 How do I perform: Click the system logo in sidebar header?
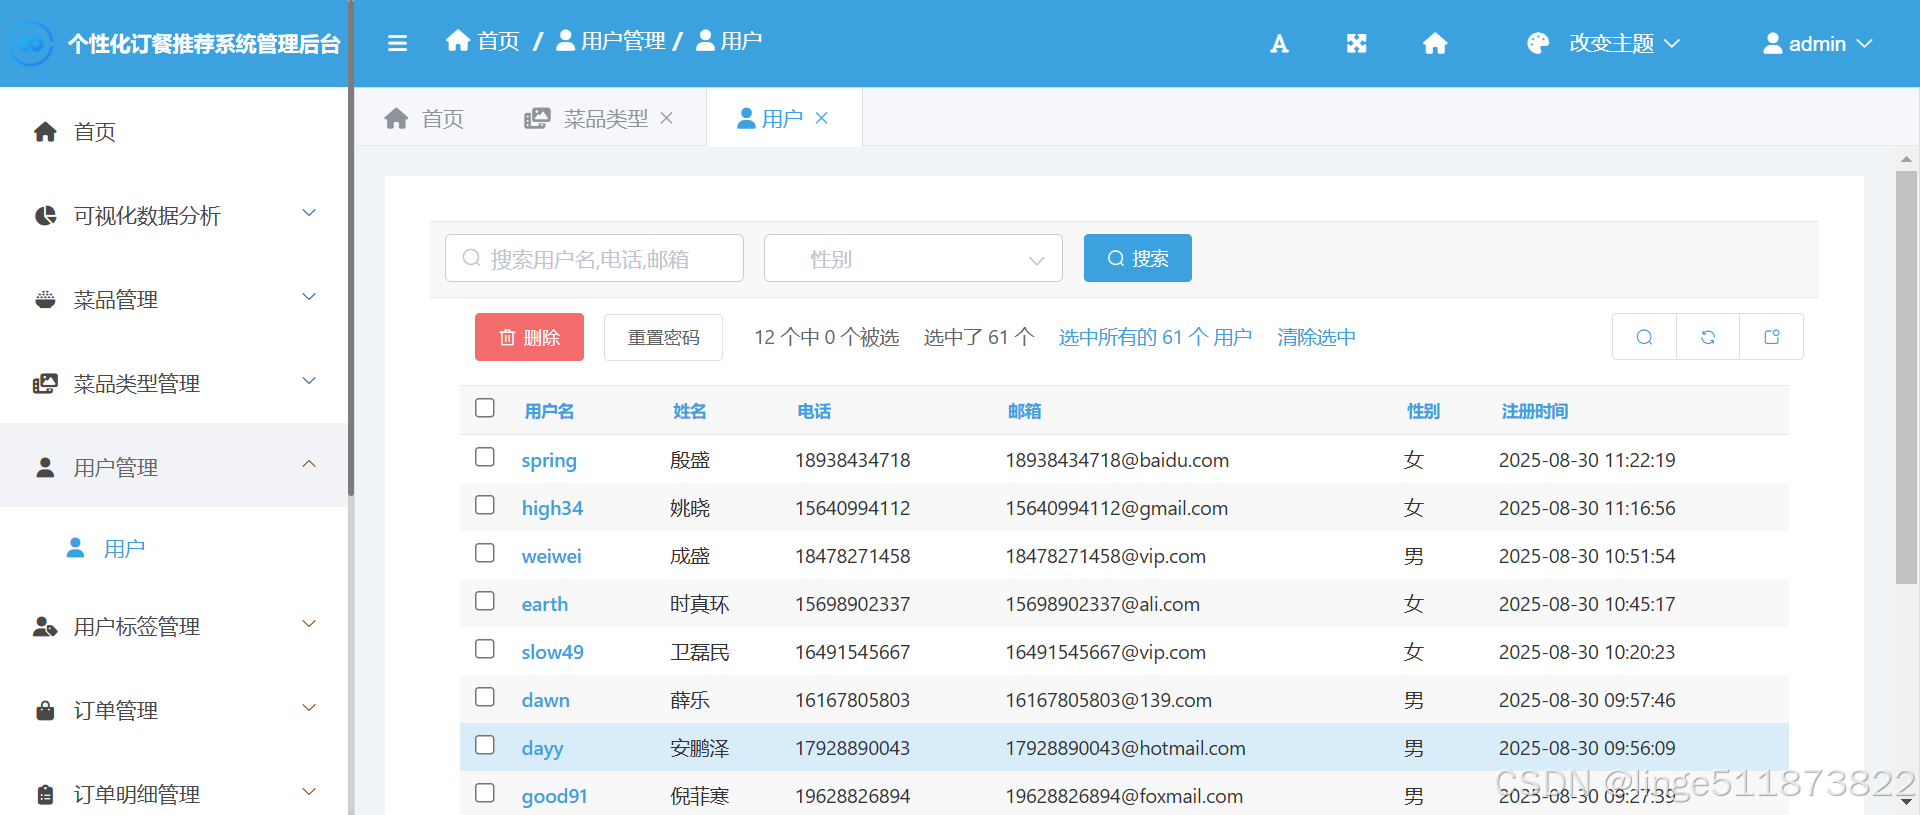[31, 44]
